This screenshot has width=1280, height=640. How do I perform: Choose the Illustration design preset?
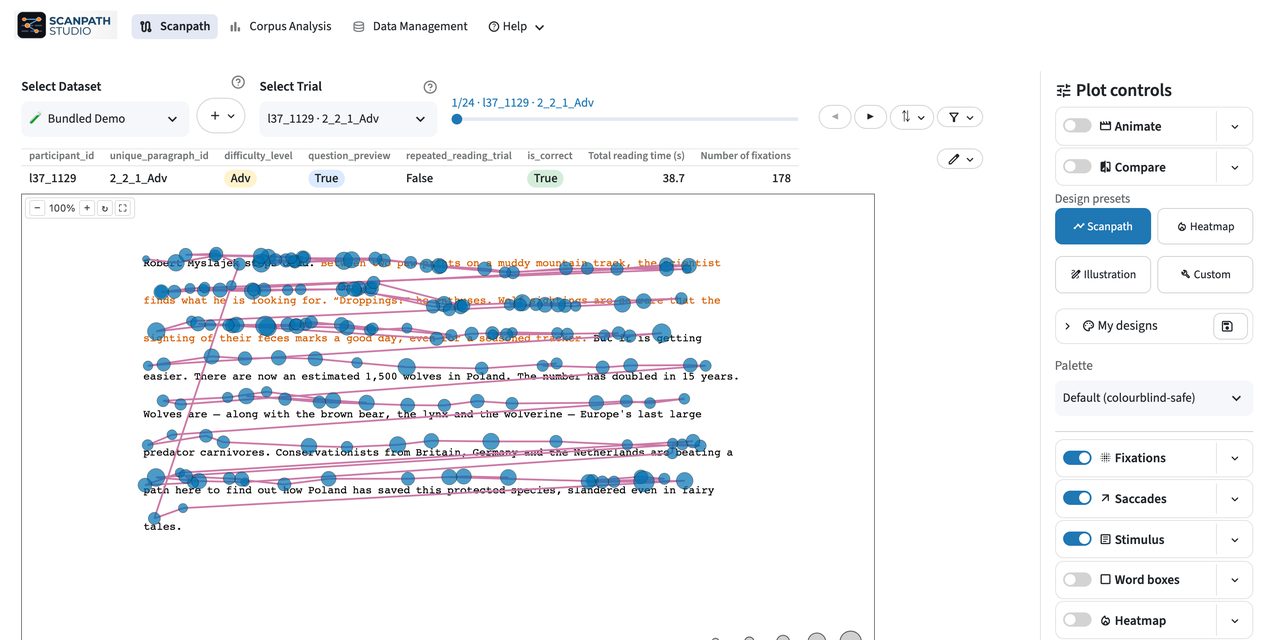pos(1103,274)
